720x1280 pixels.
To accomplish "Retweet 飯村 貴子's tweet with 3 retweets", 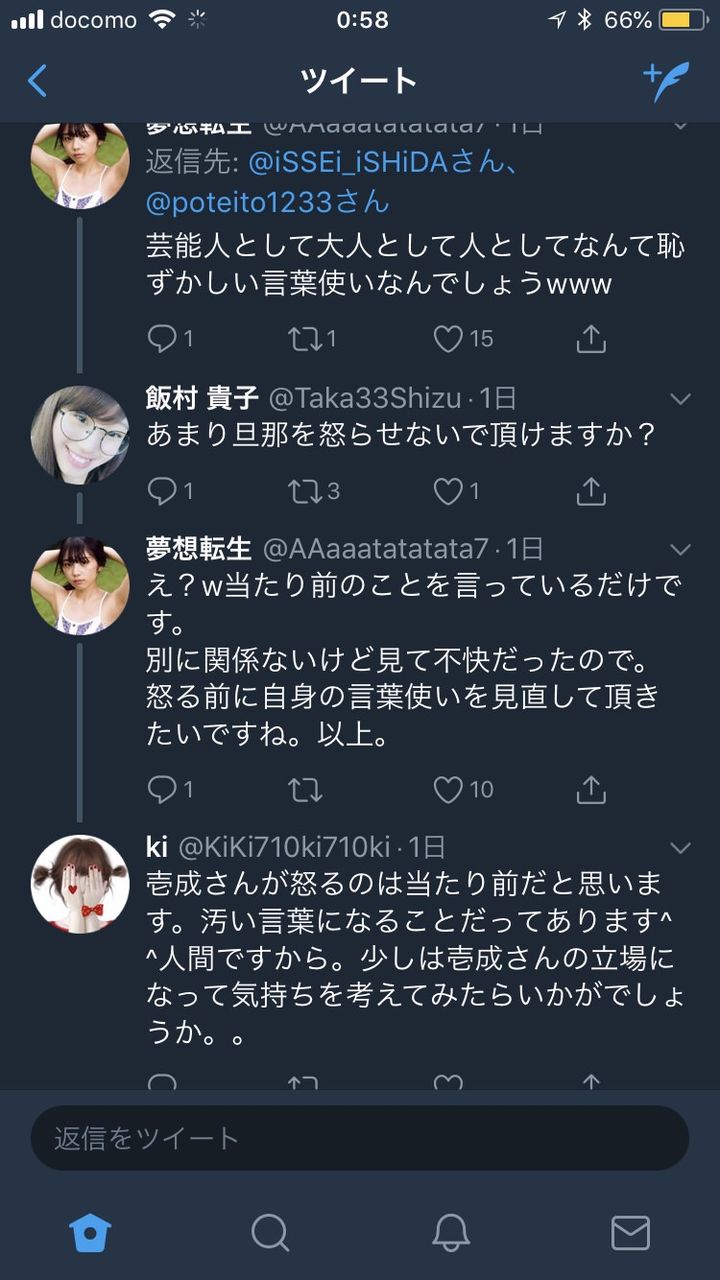I will click(x=304, y=490).
